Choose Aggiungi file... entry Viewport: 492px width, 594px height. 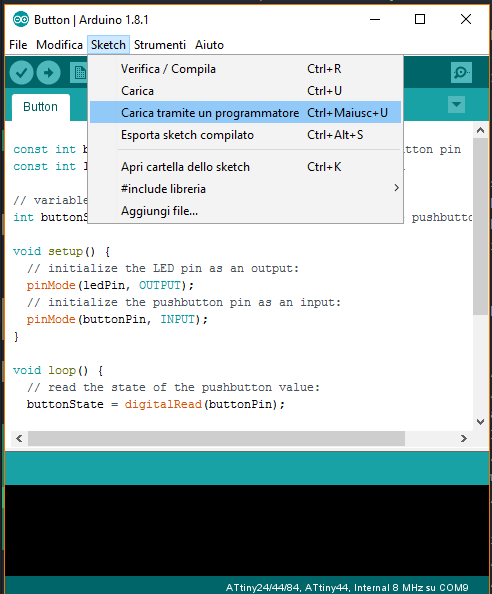[x=246, y=211]
